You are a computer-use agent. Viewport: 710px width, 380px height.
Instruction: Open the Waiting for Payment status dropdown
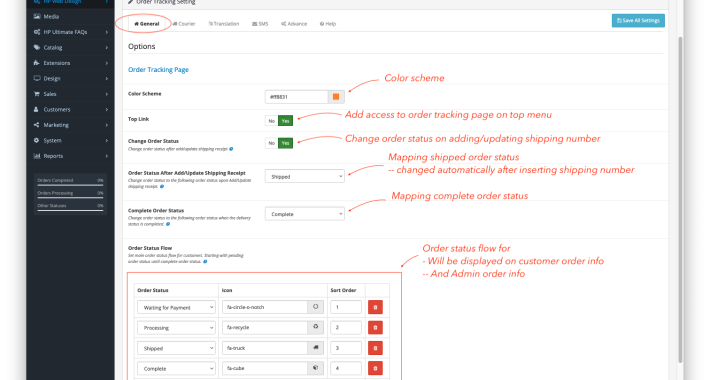[176, 307]
